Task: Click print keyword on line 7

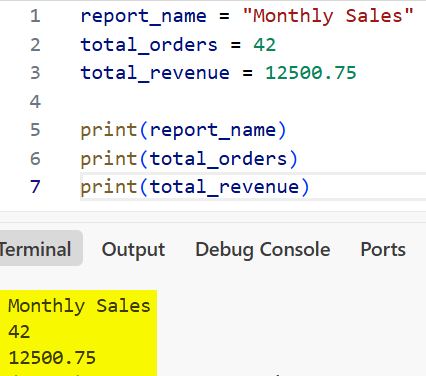Action: 109,187
